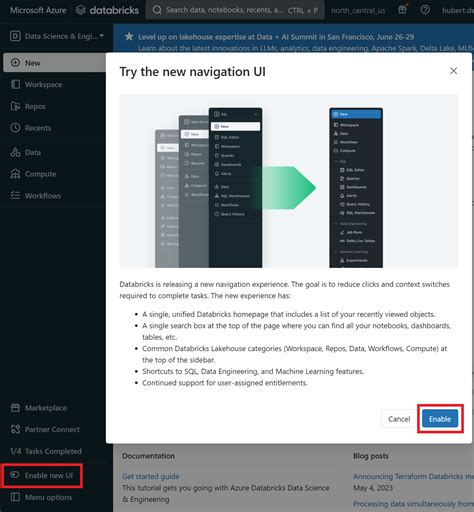Click the Documentation heading
Screen dimensions: 474x512
click(x=148, y=456)
